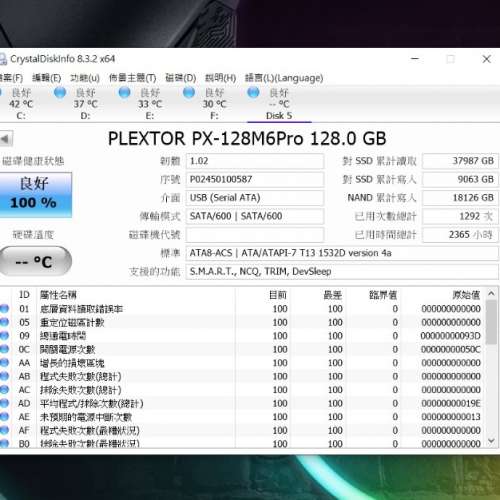Click raw value 00000000050C

click(x=450, y=349)
